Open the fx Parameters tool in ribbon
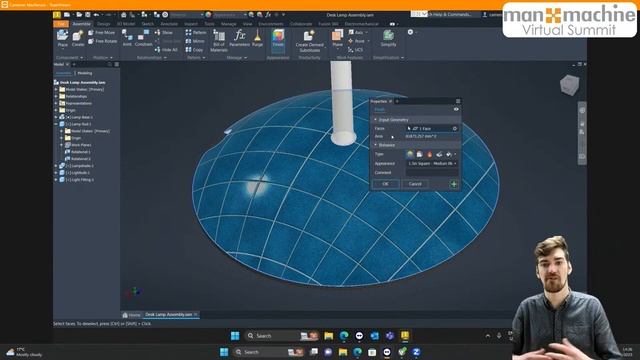The image size is (640, 360). coord(240,38)
